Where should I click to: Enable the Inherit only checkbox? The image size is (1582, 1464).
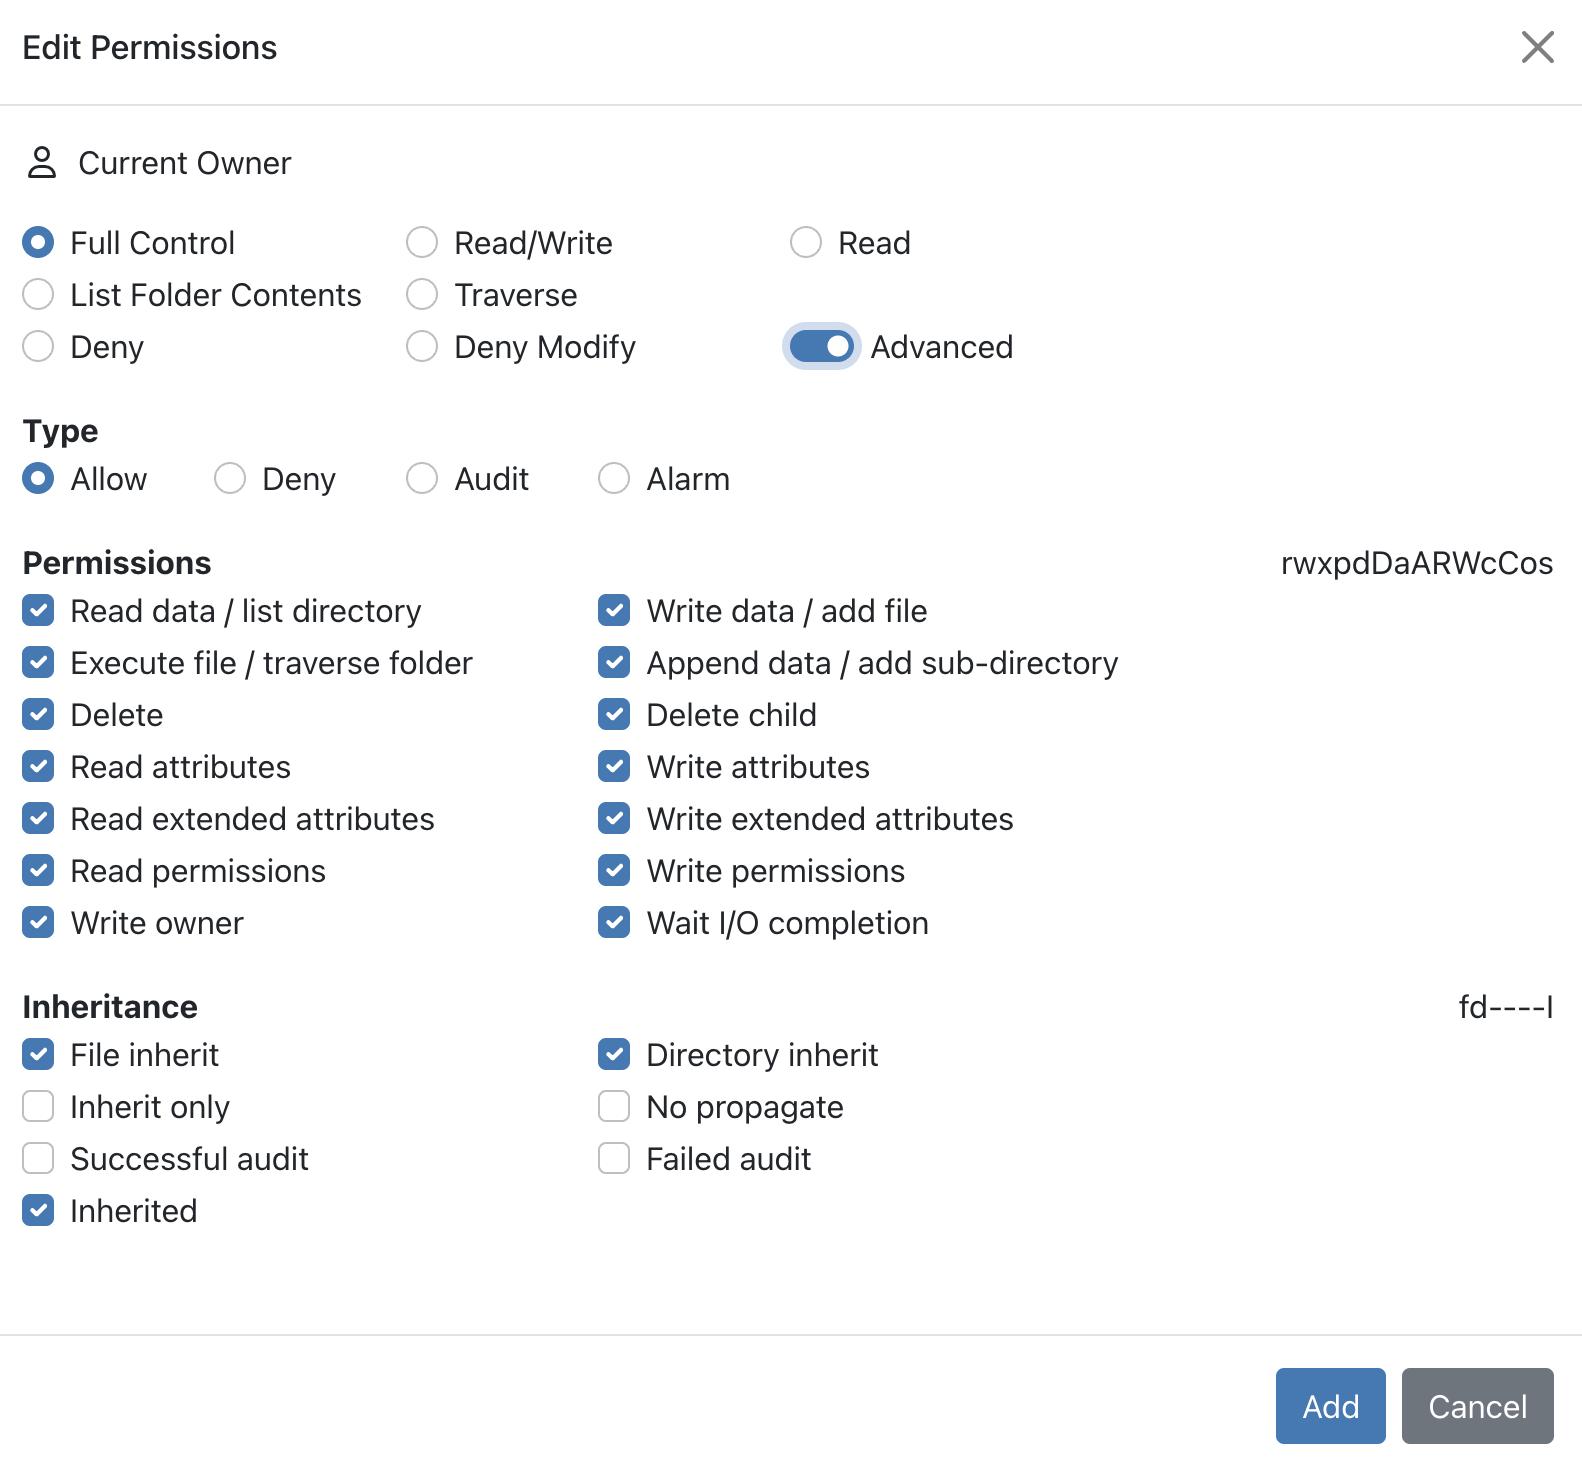tap(38, 1106)
